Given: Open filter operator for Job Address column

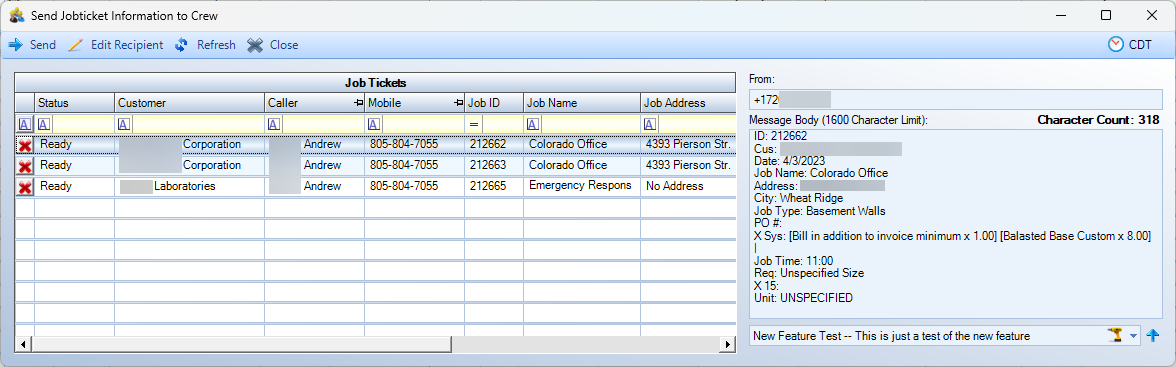Looking at the screenshot, I should (650, 124).
